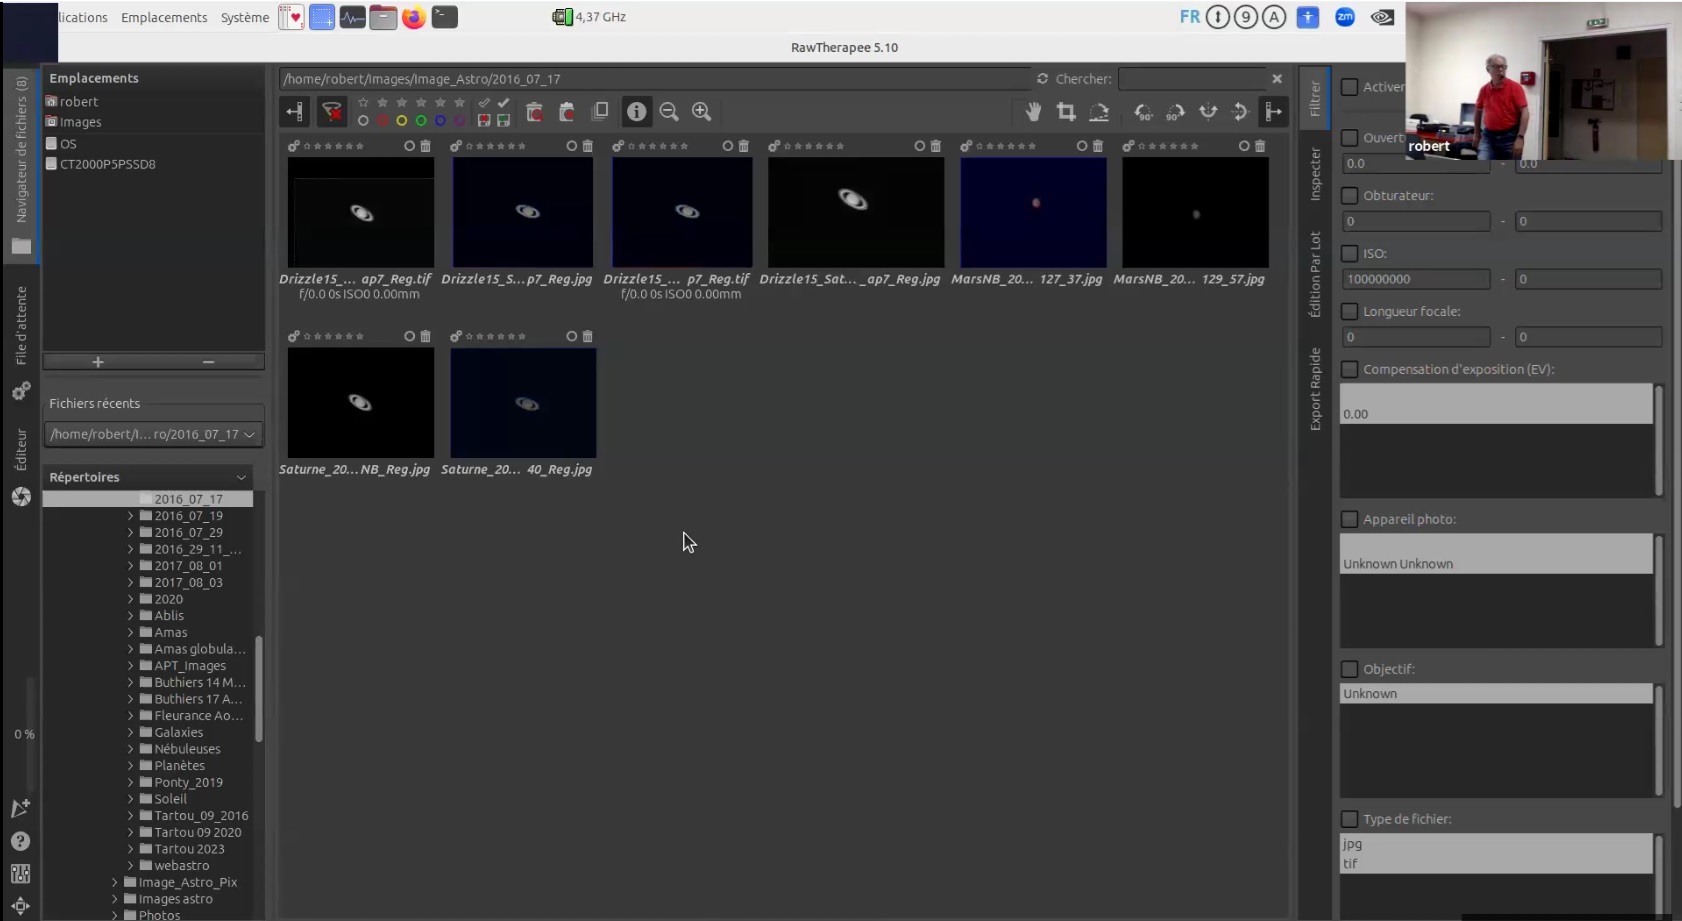Switch to the File d'attente tab
This screenshot has width=1682, height=921.
tap(21, 325)
